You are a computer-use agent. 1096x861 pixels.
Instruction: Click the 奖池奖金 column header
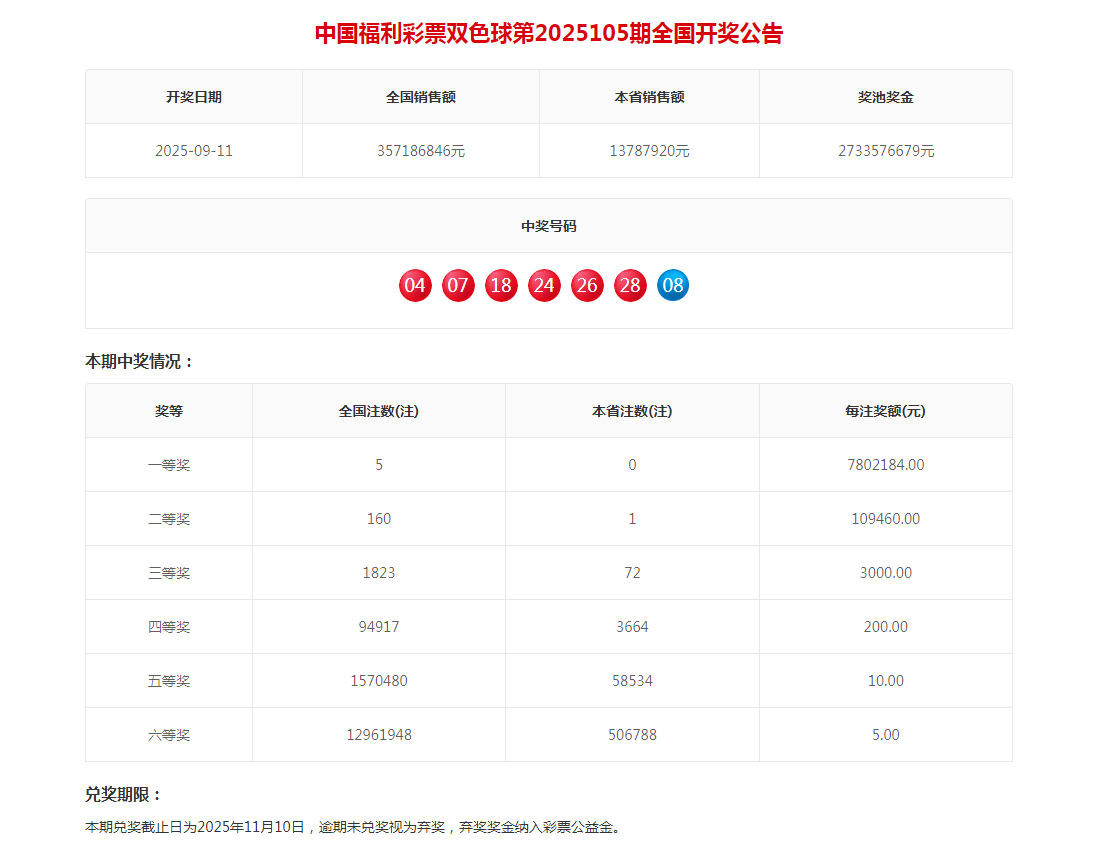pos(886,97)
